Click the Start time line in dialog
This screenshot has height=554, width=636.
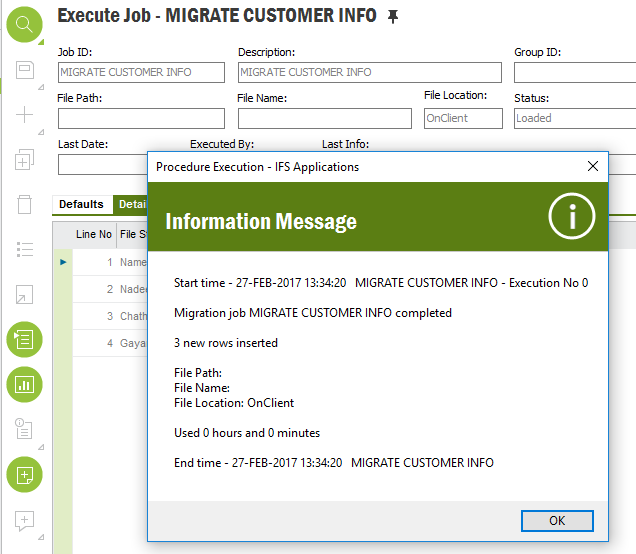point(381,283)
